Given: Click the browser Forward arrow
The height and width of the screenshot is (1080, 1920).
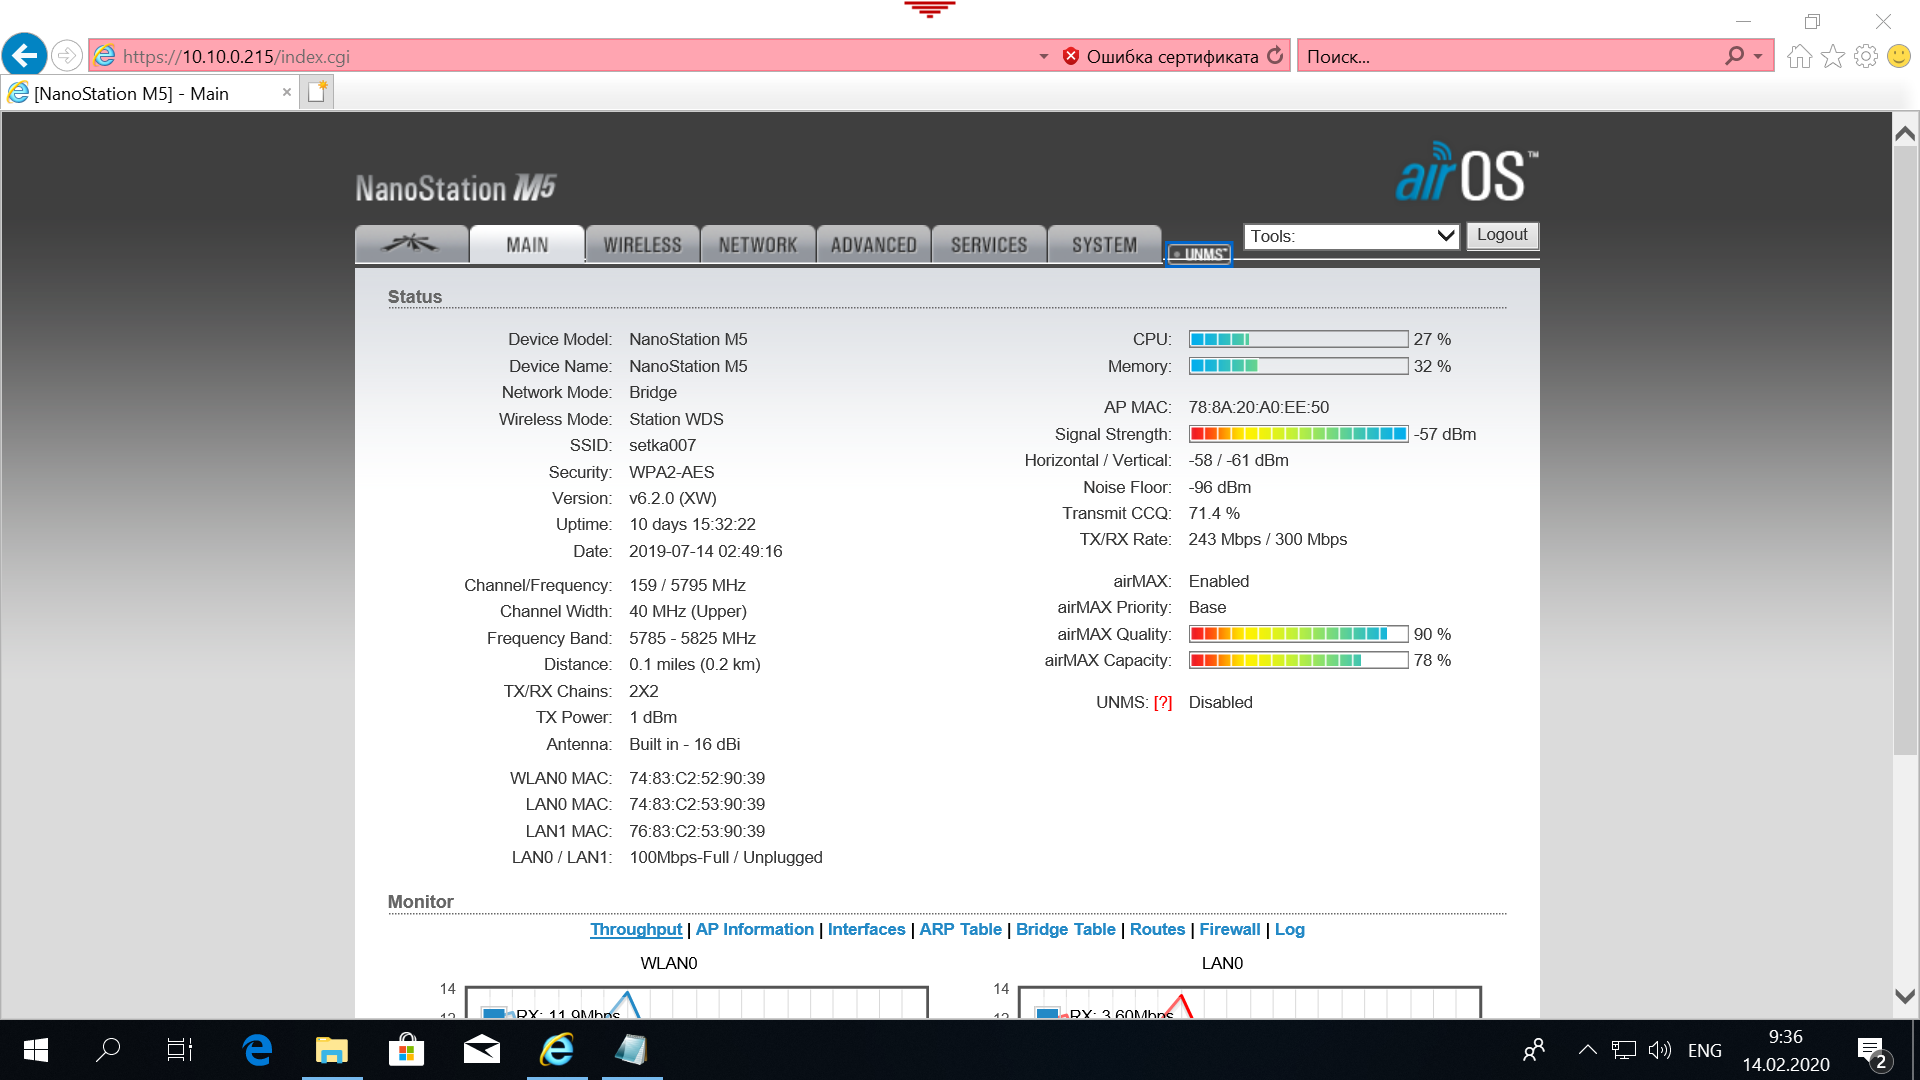Looking at the screenshot, I should (x=67, y=55).
